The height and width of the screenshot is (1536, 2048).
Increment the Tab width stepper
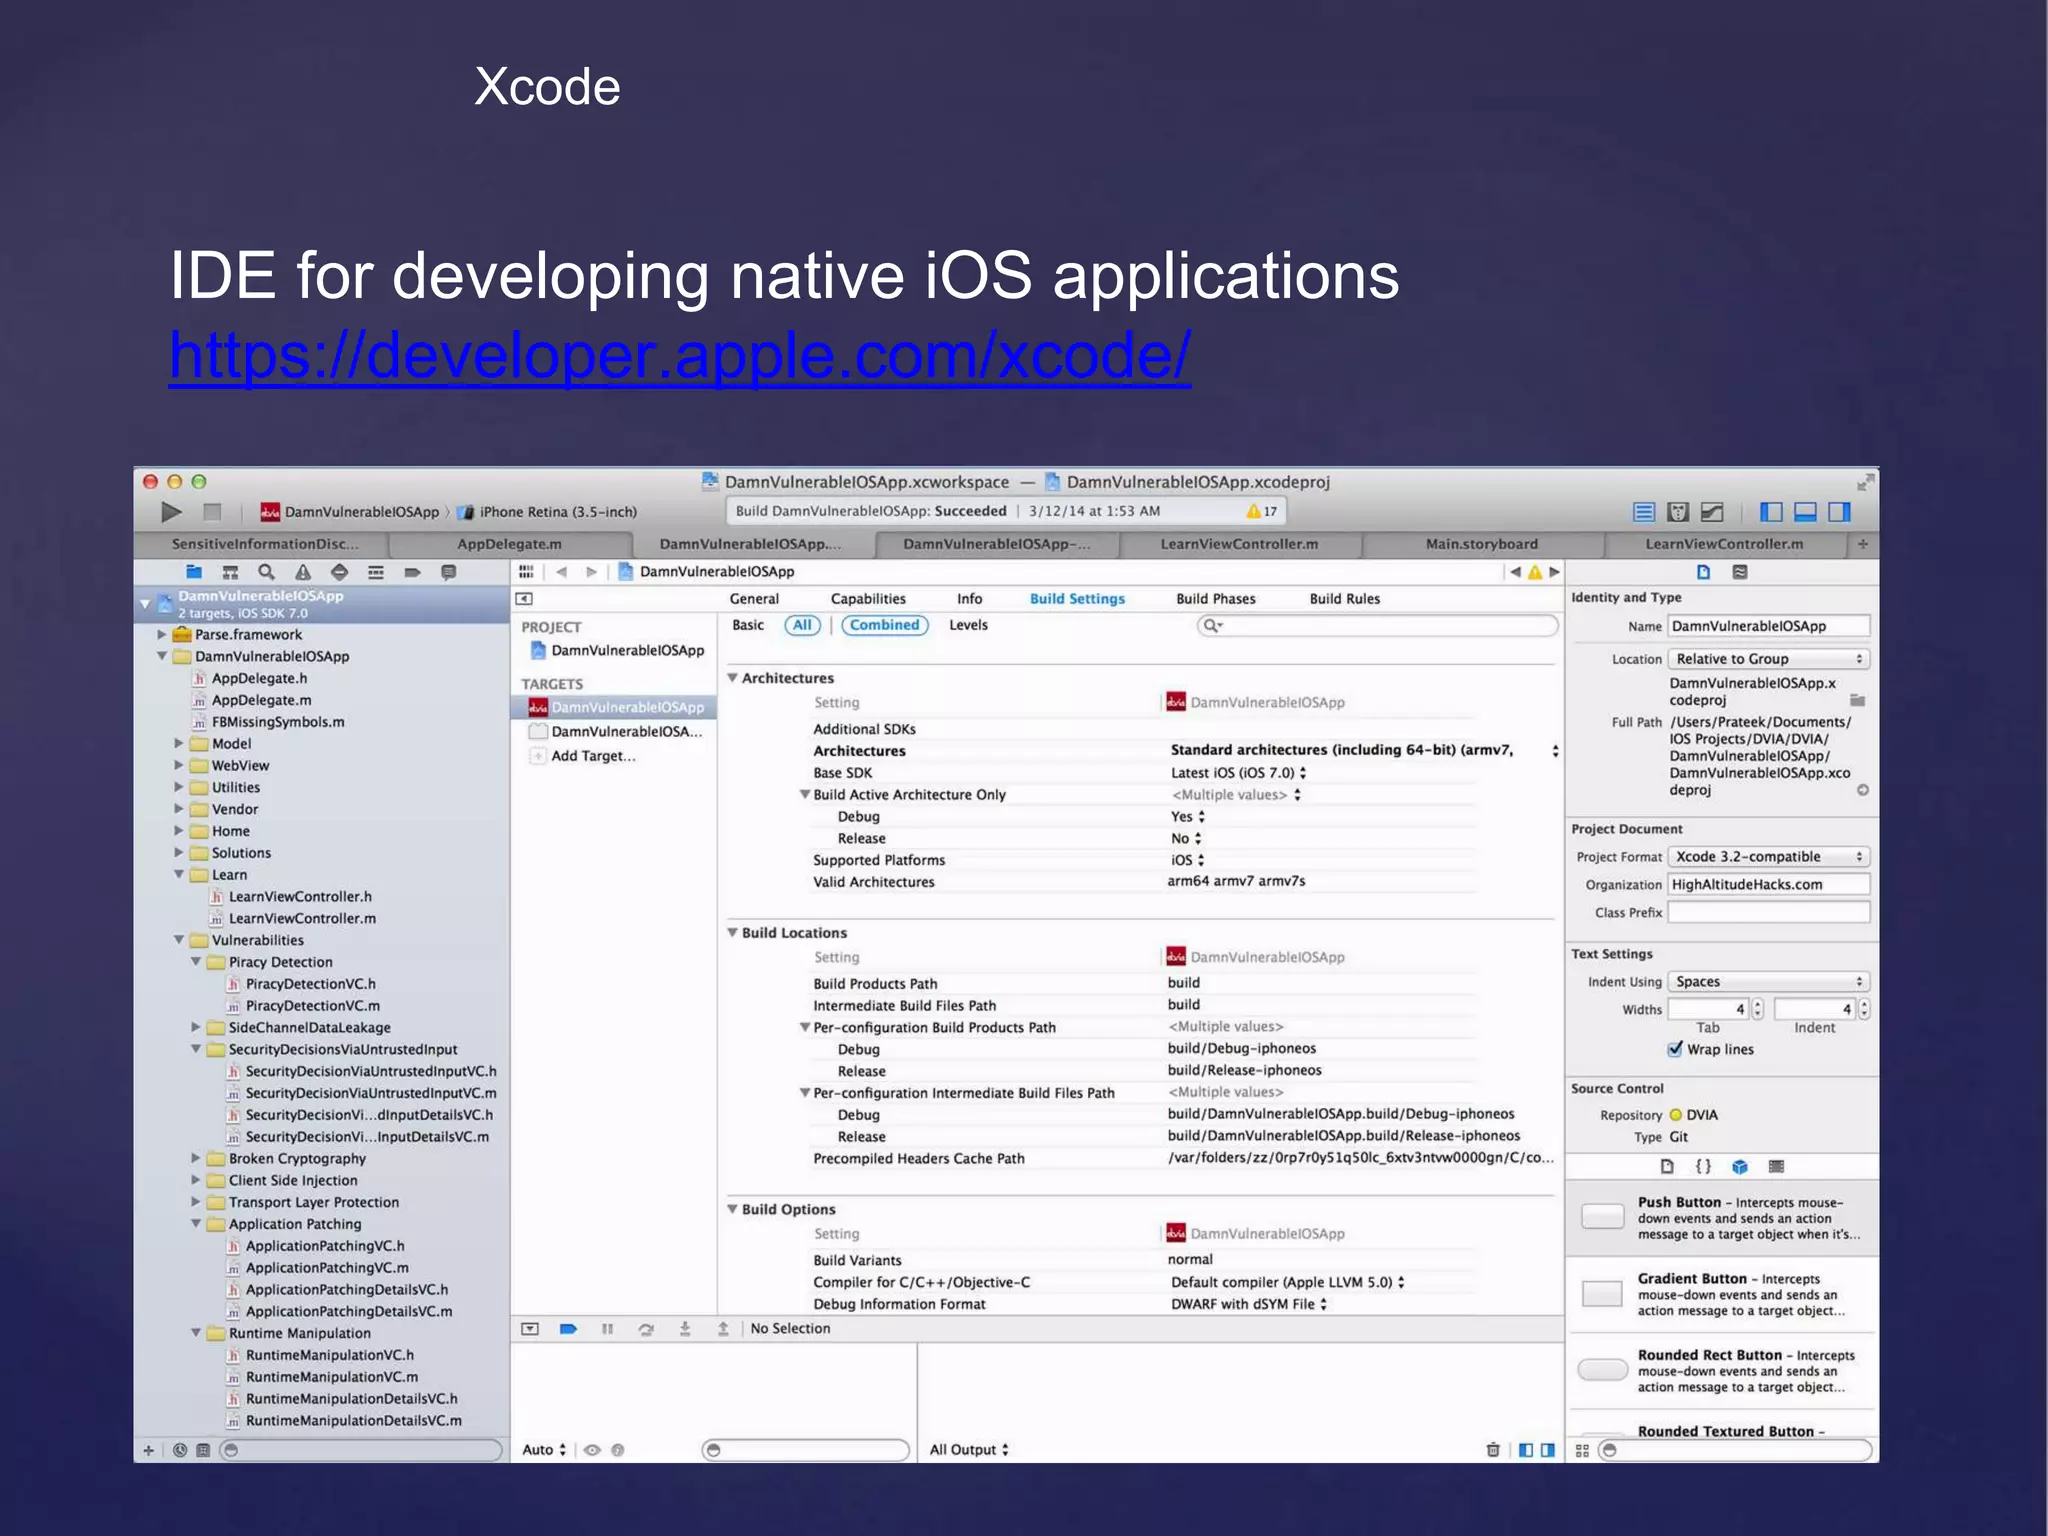1757,1004
